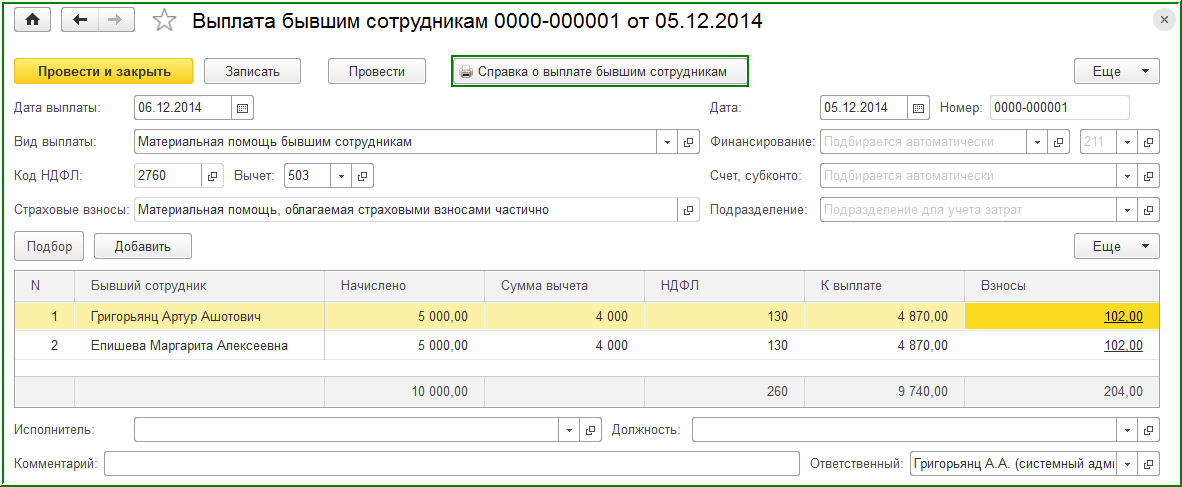Click Записать button
1182x487 pixels.
(253, 72)
